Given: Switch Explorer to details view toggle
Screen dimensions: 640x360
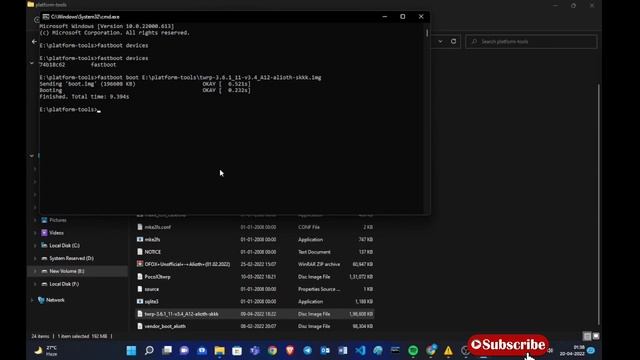Looking at the screenshot, I should (x=587, y=336).
